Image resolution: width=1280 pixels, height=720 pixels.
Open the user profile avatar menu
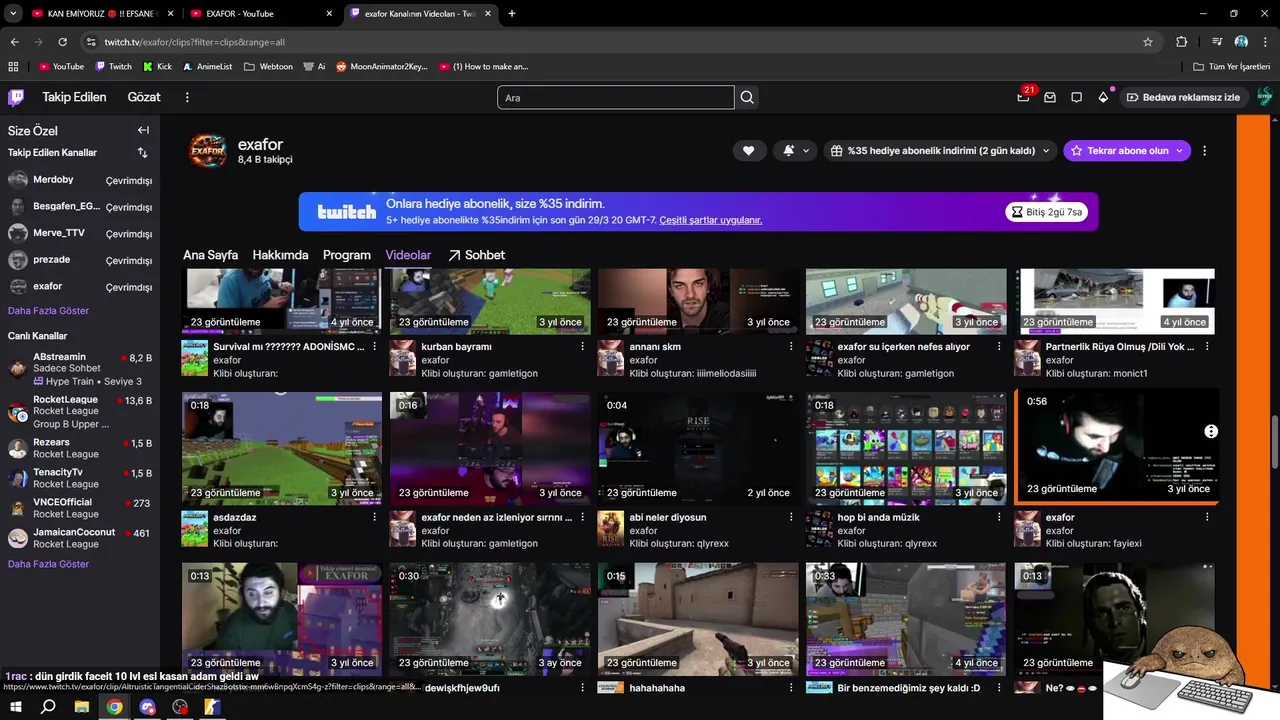point(1264,97)
